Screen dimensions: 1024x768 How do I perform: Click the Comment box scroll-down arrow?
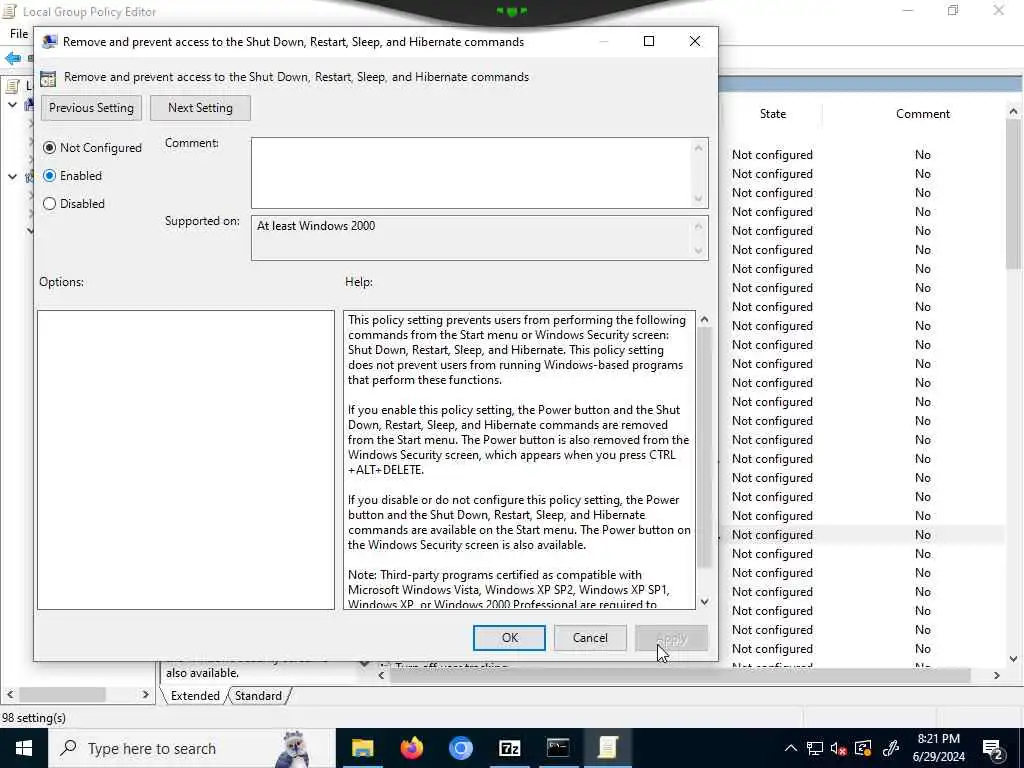699,199
